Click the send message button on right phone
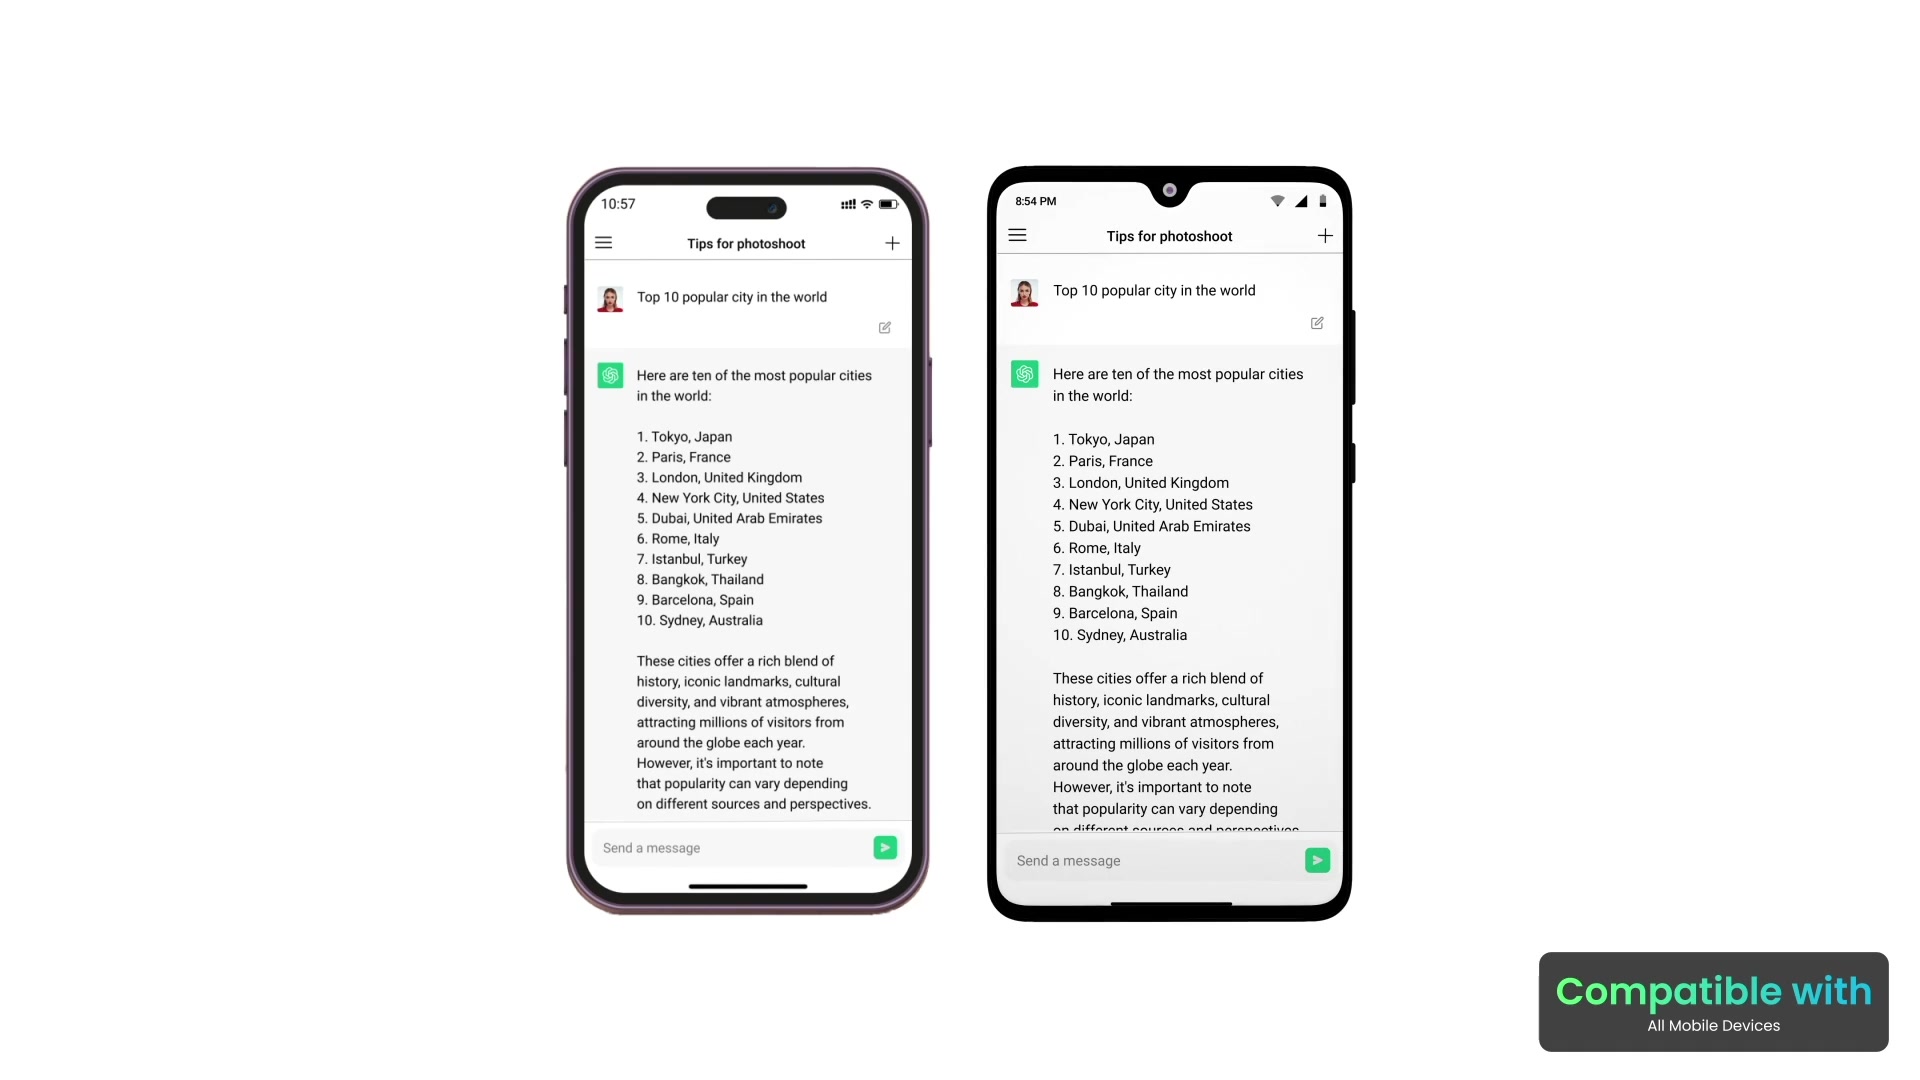 click(1317, 860)
